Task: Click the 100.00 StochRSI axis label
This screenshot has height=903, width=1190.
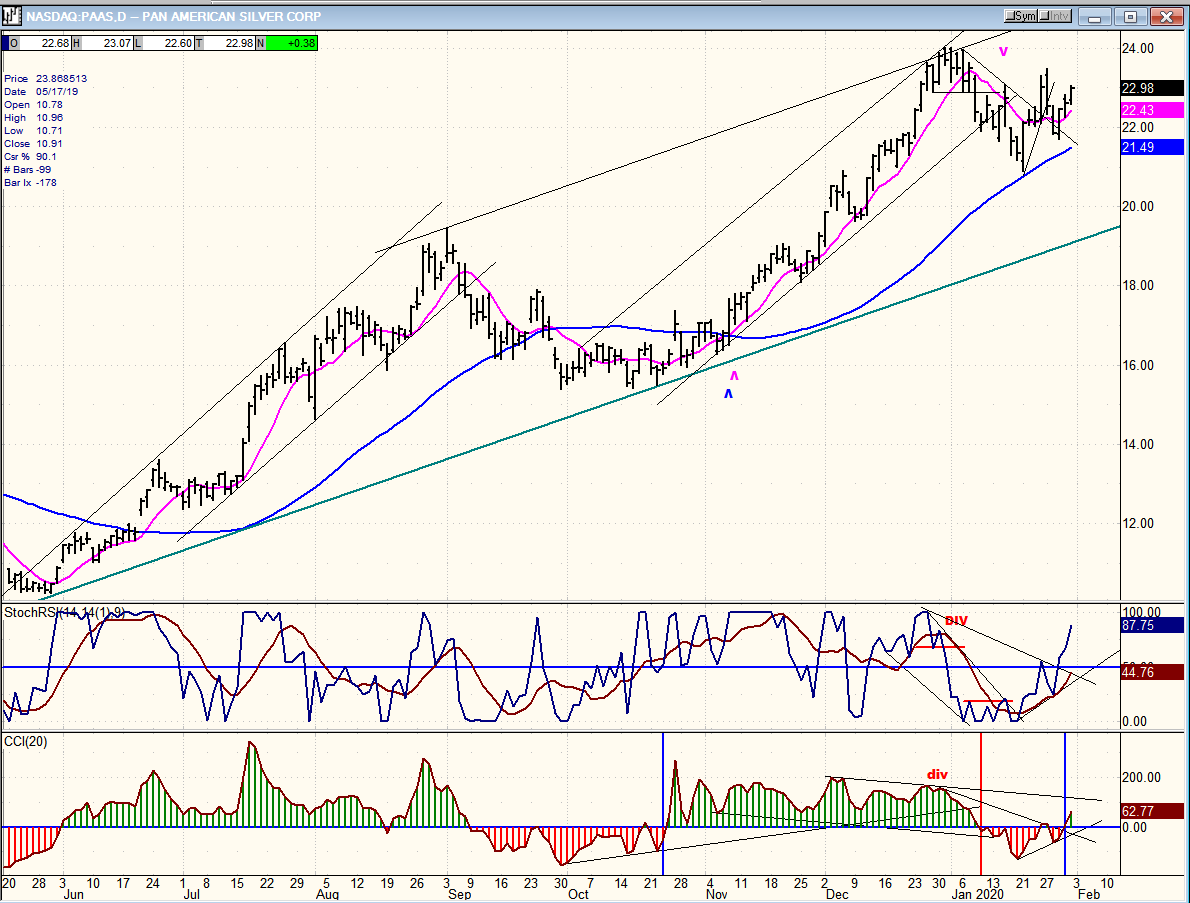Action: [1141, 612]
